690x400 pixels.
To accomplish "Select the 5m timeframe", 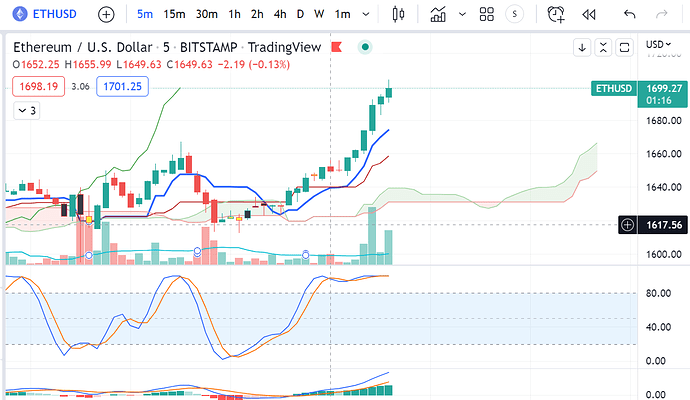I will 145,14.
